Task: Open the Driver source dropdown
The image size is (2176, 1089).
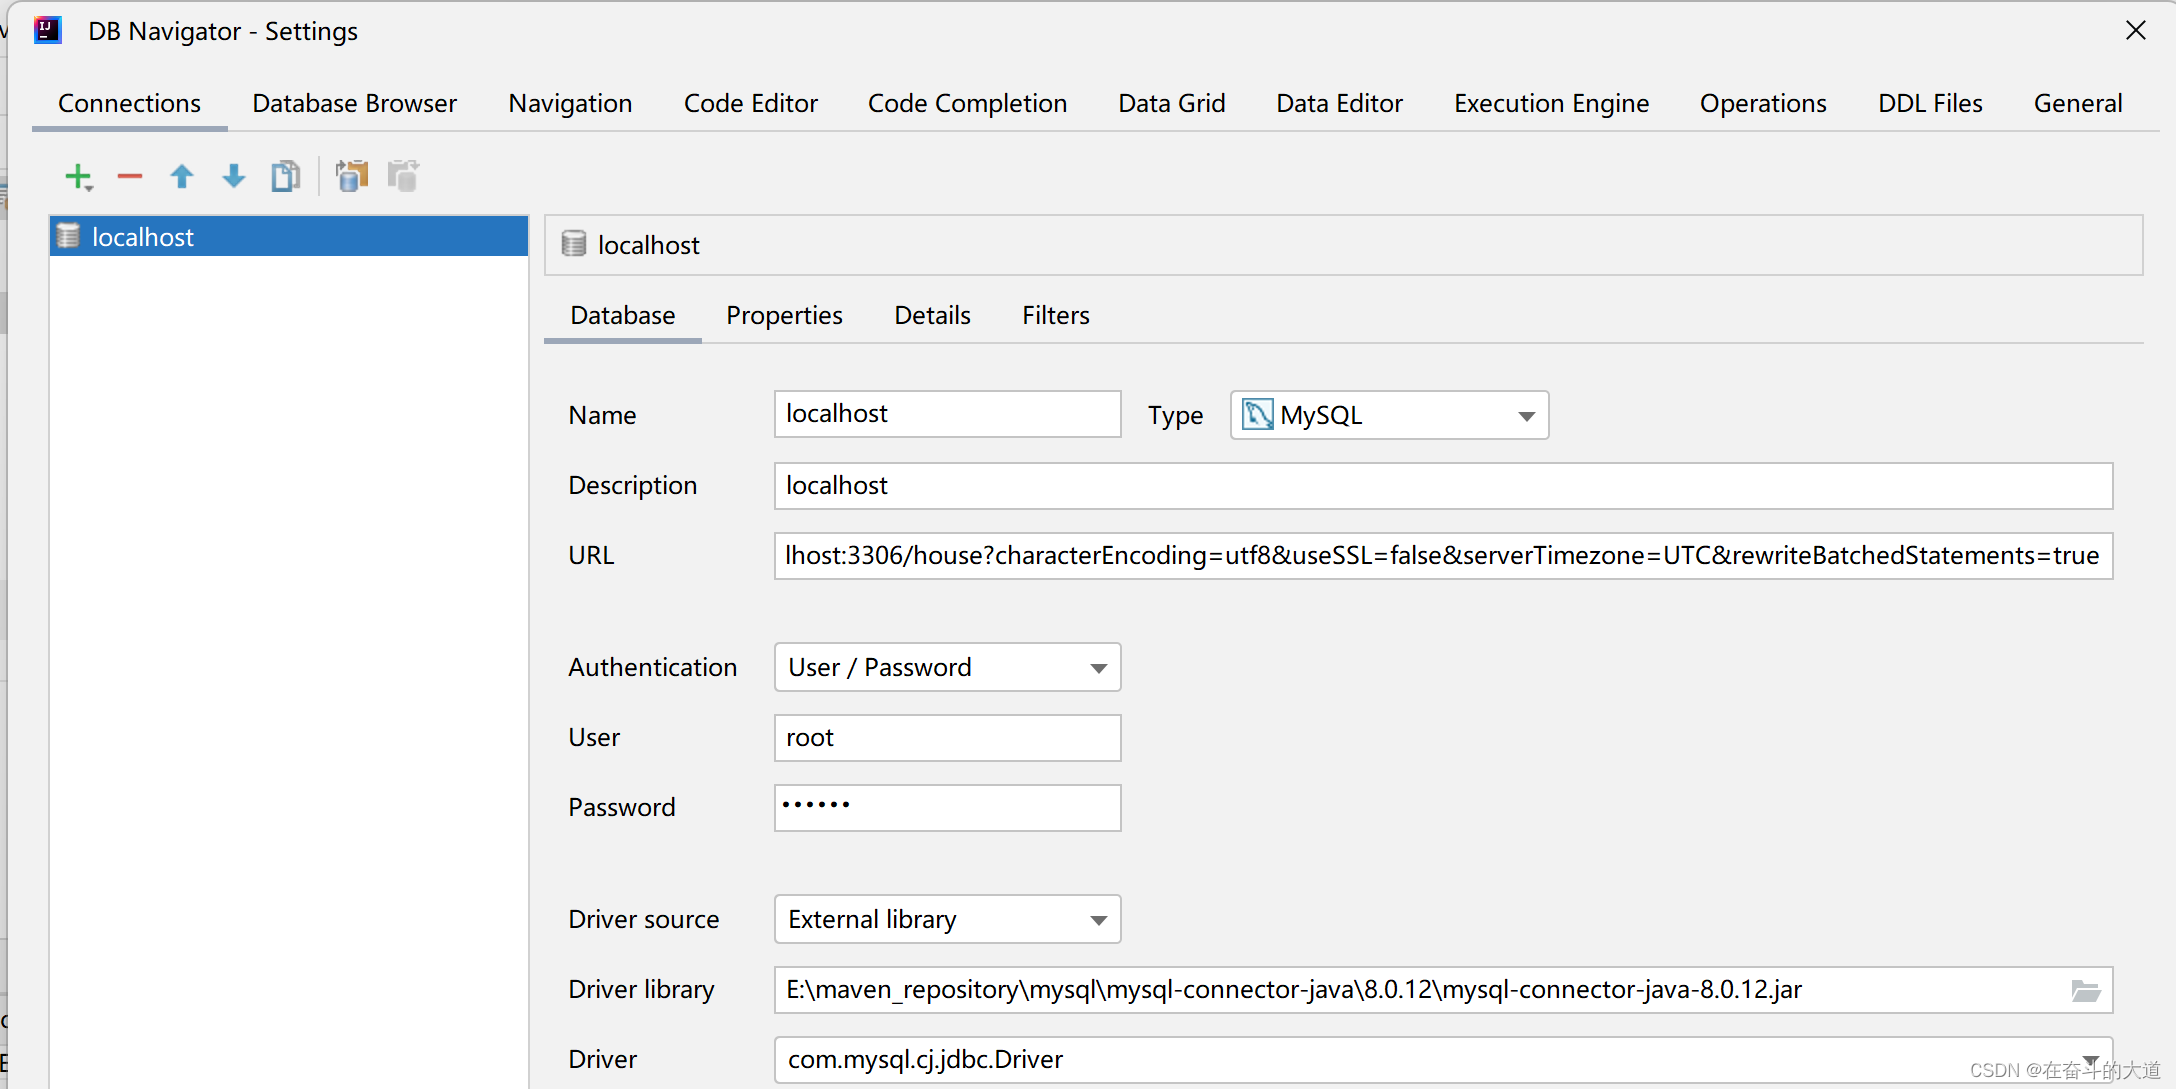Action: [1098, 919]
